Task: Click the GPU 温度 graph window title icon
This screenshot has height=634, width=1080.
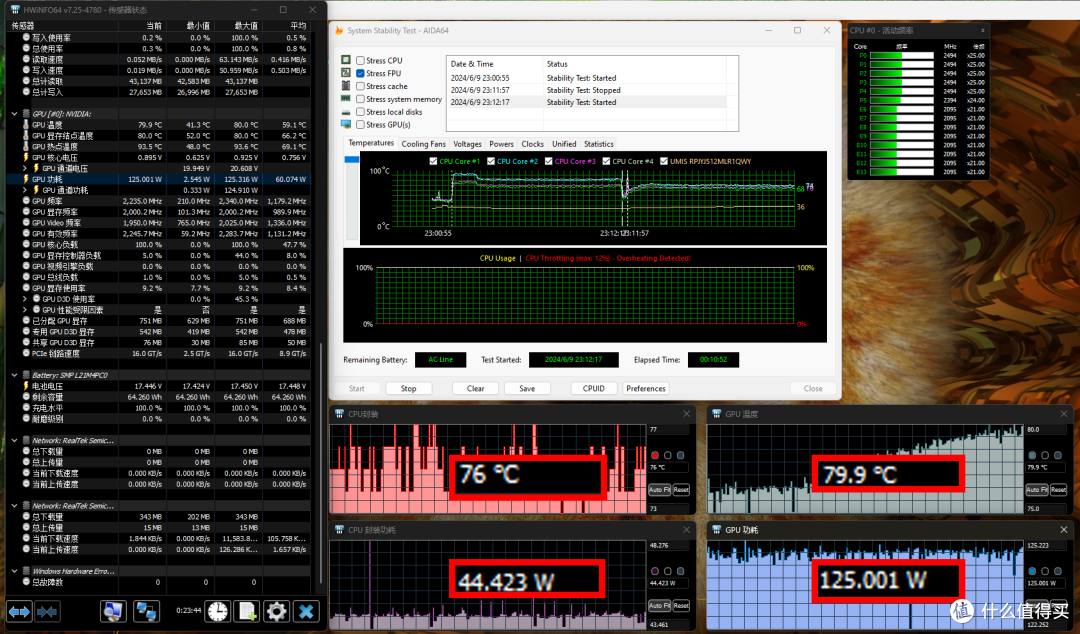Action: [716, 413]
